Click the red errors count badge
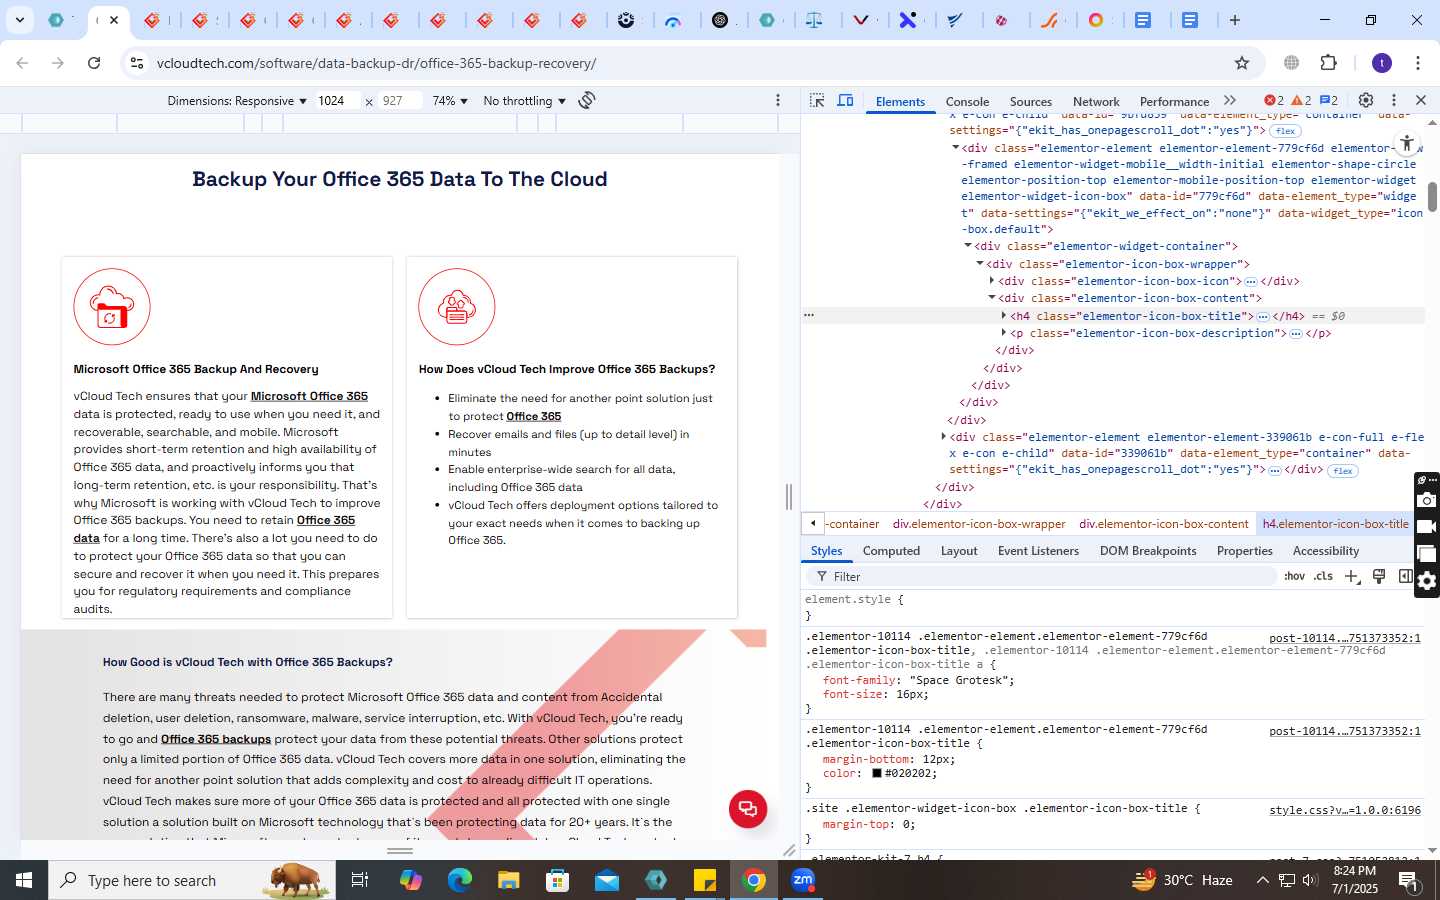This screenshot has width=1440, height=900. 1274,100
